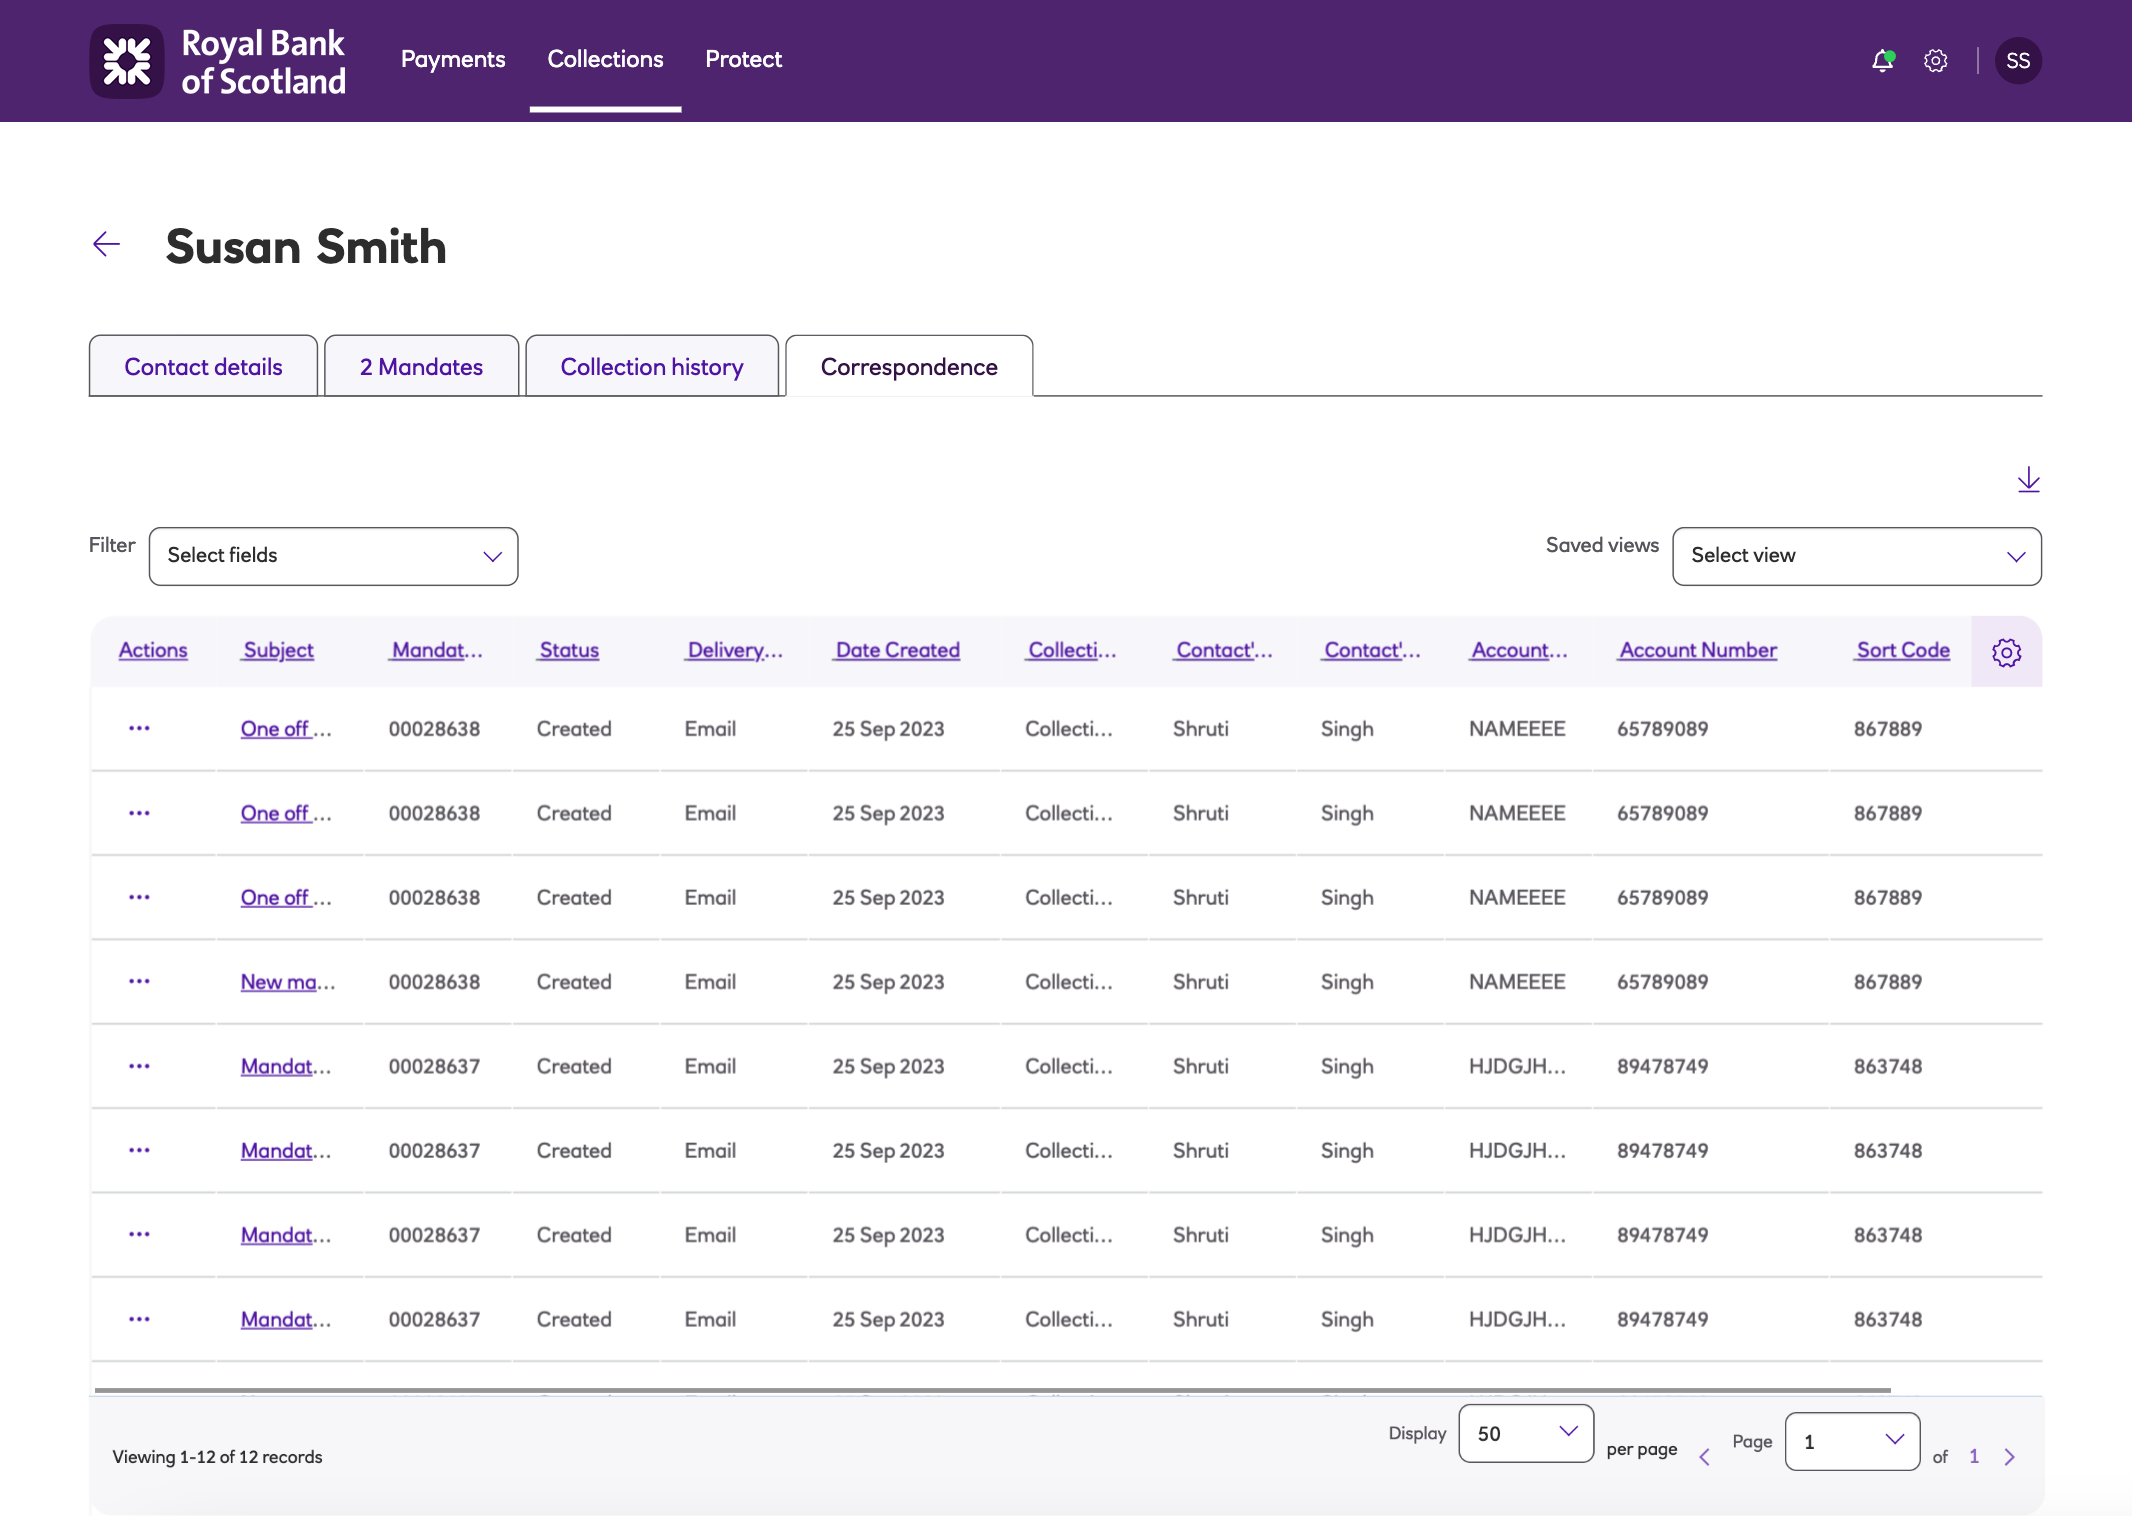The image size is (2132, 1516).
Task: Open actions menu for first One off row
Action: click(139, 729)
